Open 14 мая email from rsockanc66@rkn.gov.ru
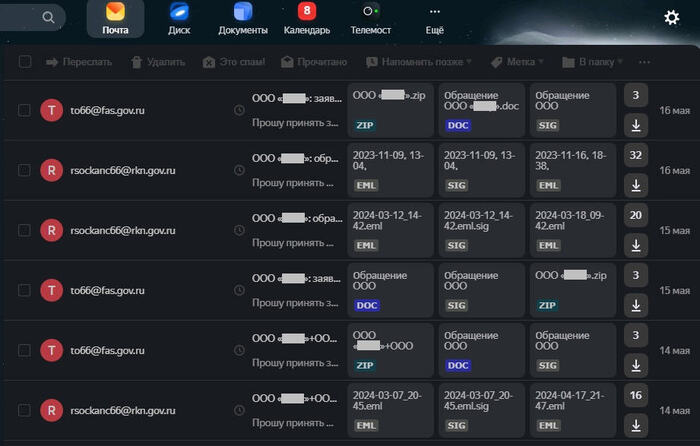 pyautogui.click(x=350, y=410)
